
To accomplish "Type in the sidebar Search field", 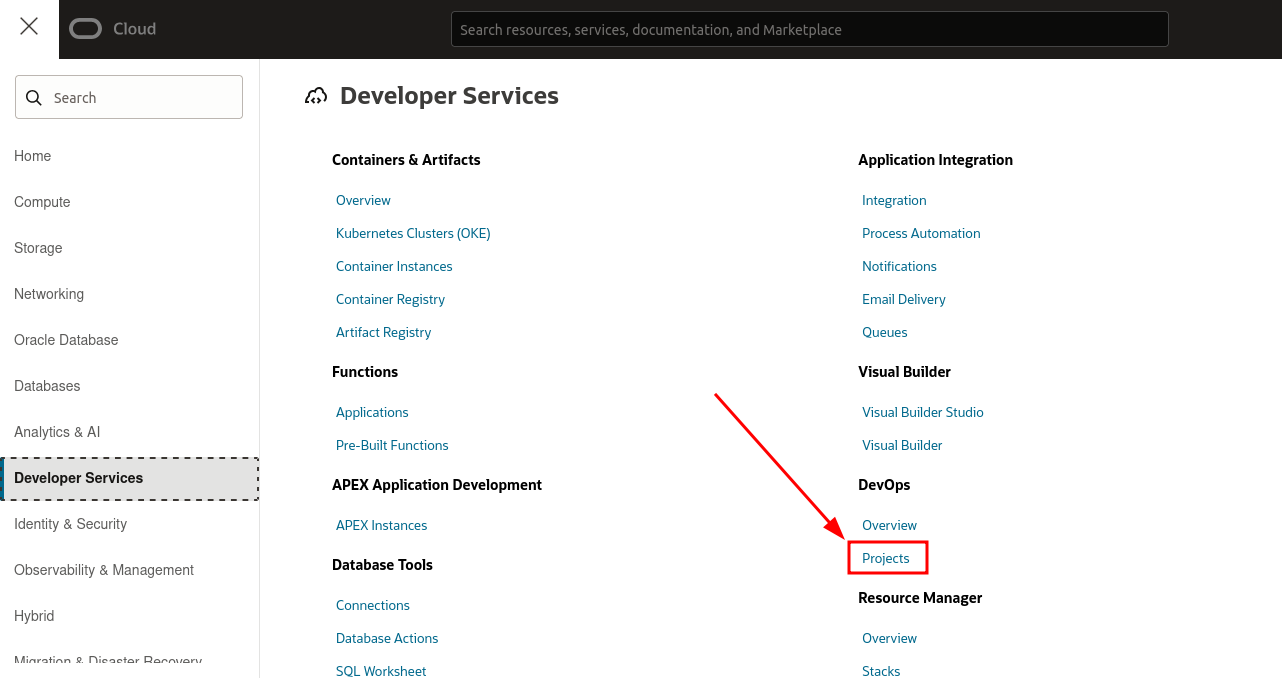I will coord(140,98).
